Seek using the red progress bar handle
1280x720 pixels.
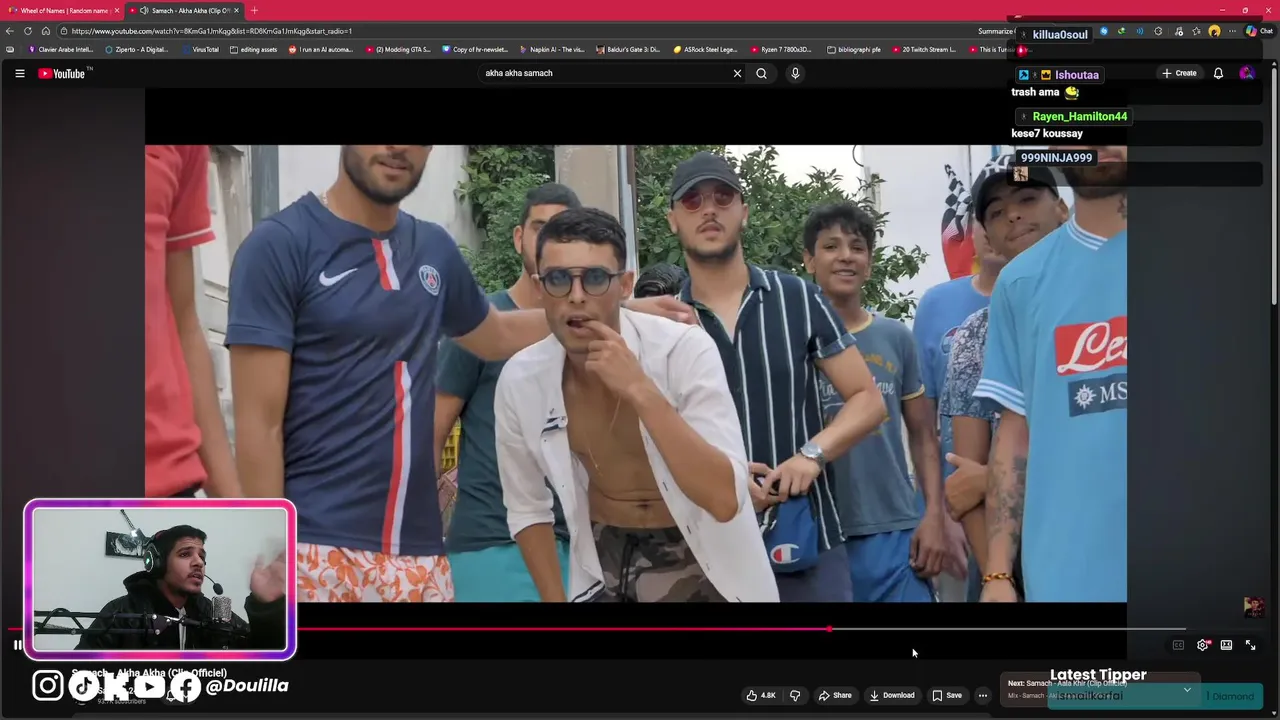click(x=829, y=629)
